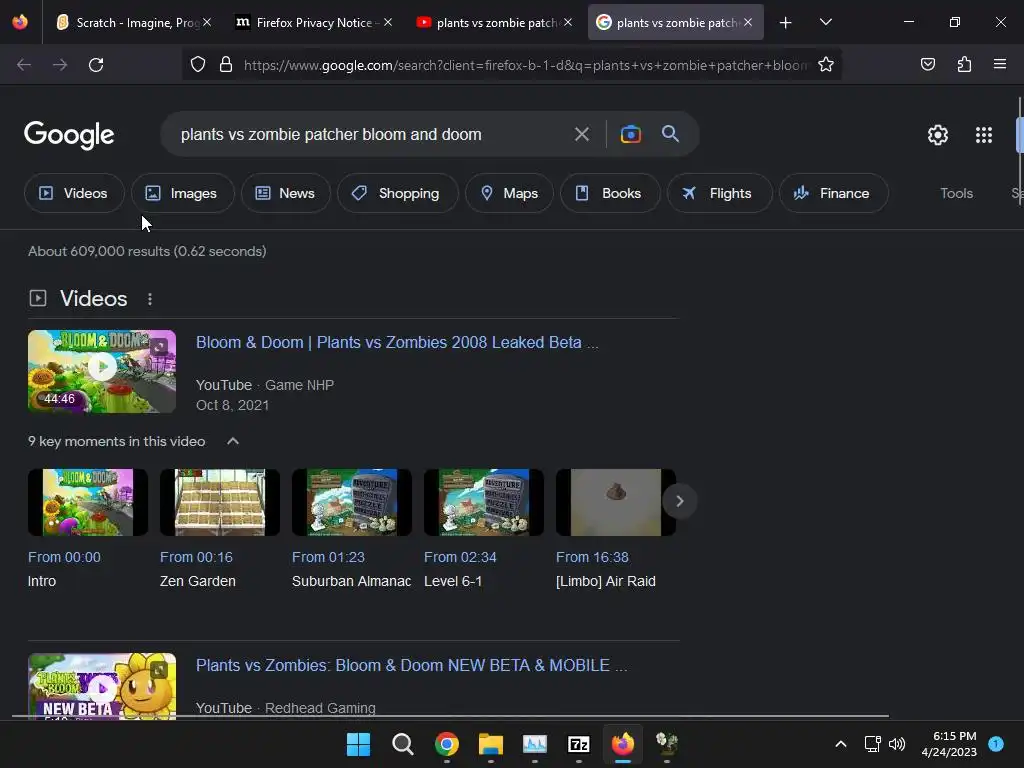Show hidden system tray icons
The image size is (1024, 768).
(x=840, y=744)
